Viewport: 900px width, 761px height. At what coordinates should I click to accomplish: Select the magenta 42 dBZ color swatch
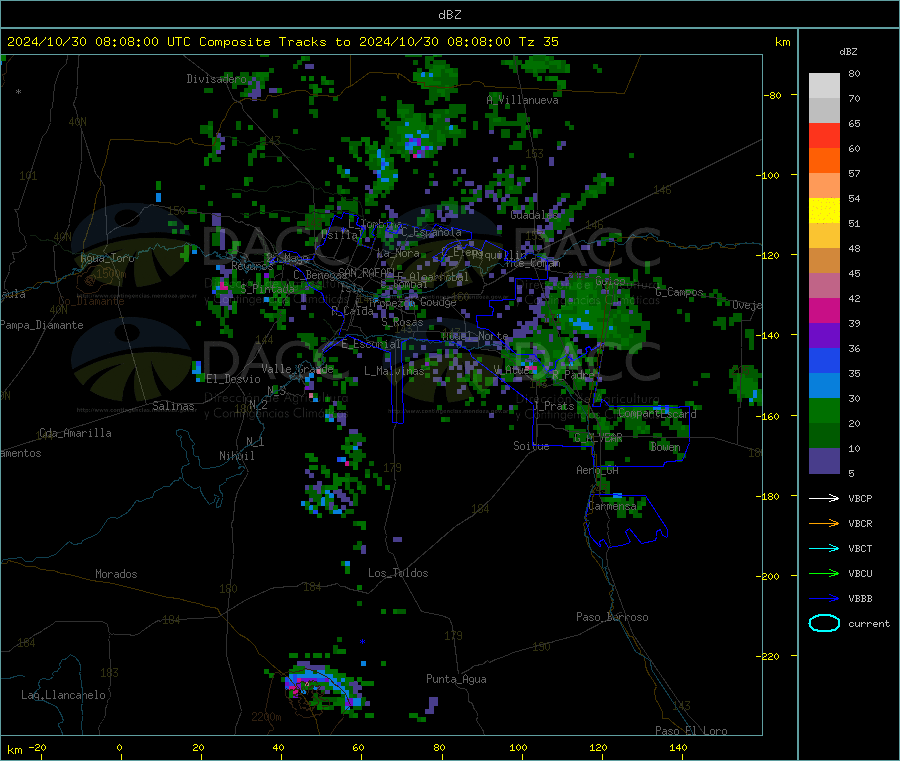pyautogui.click(x=824, y=310)
